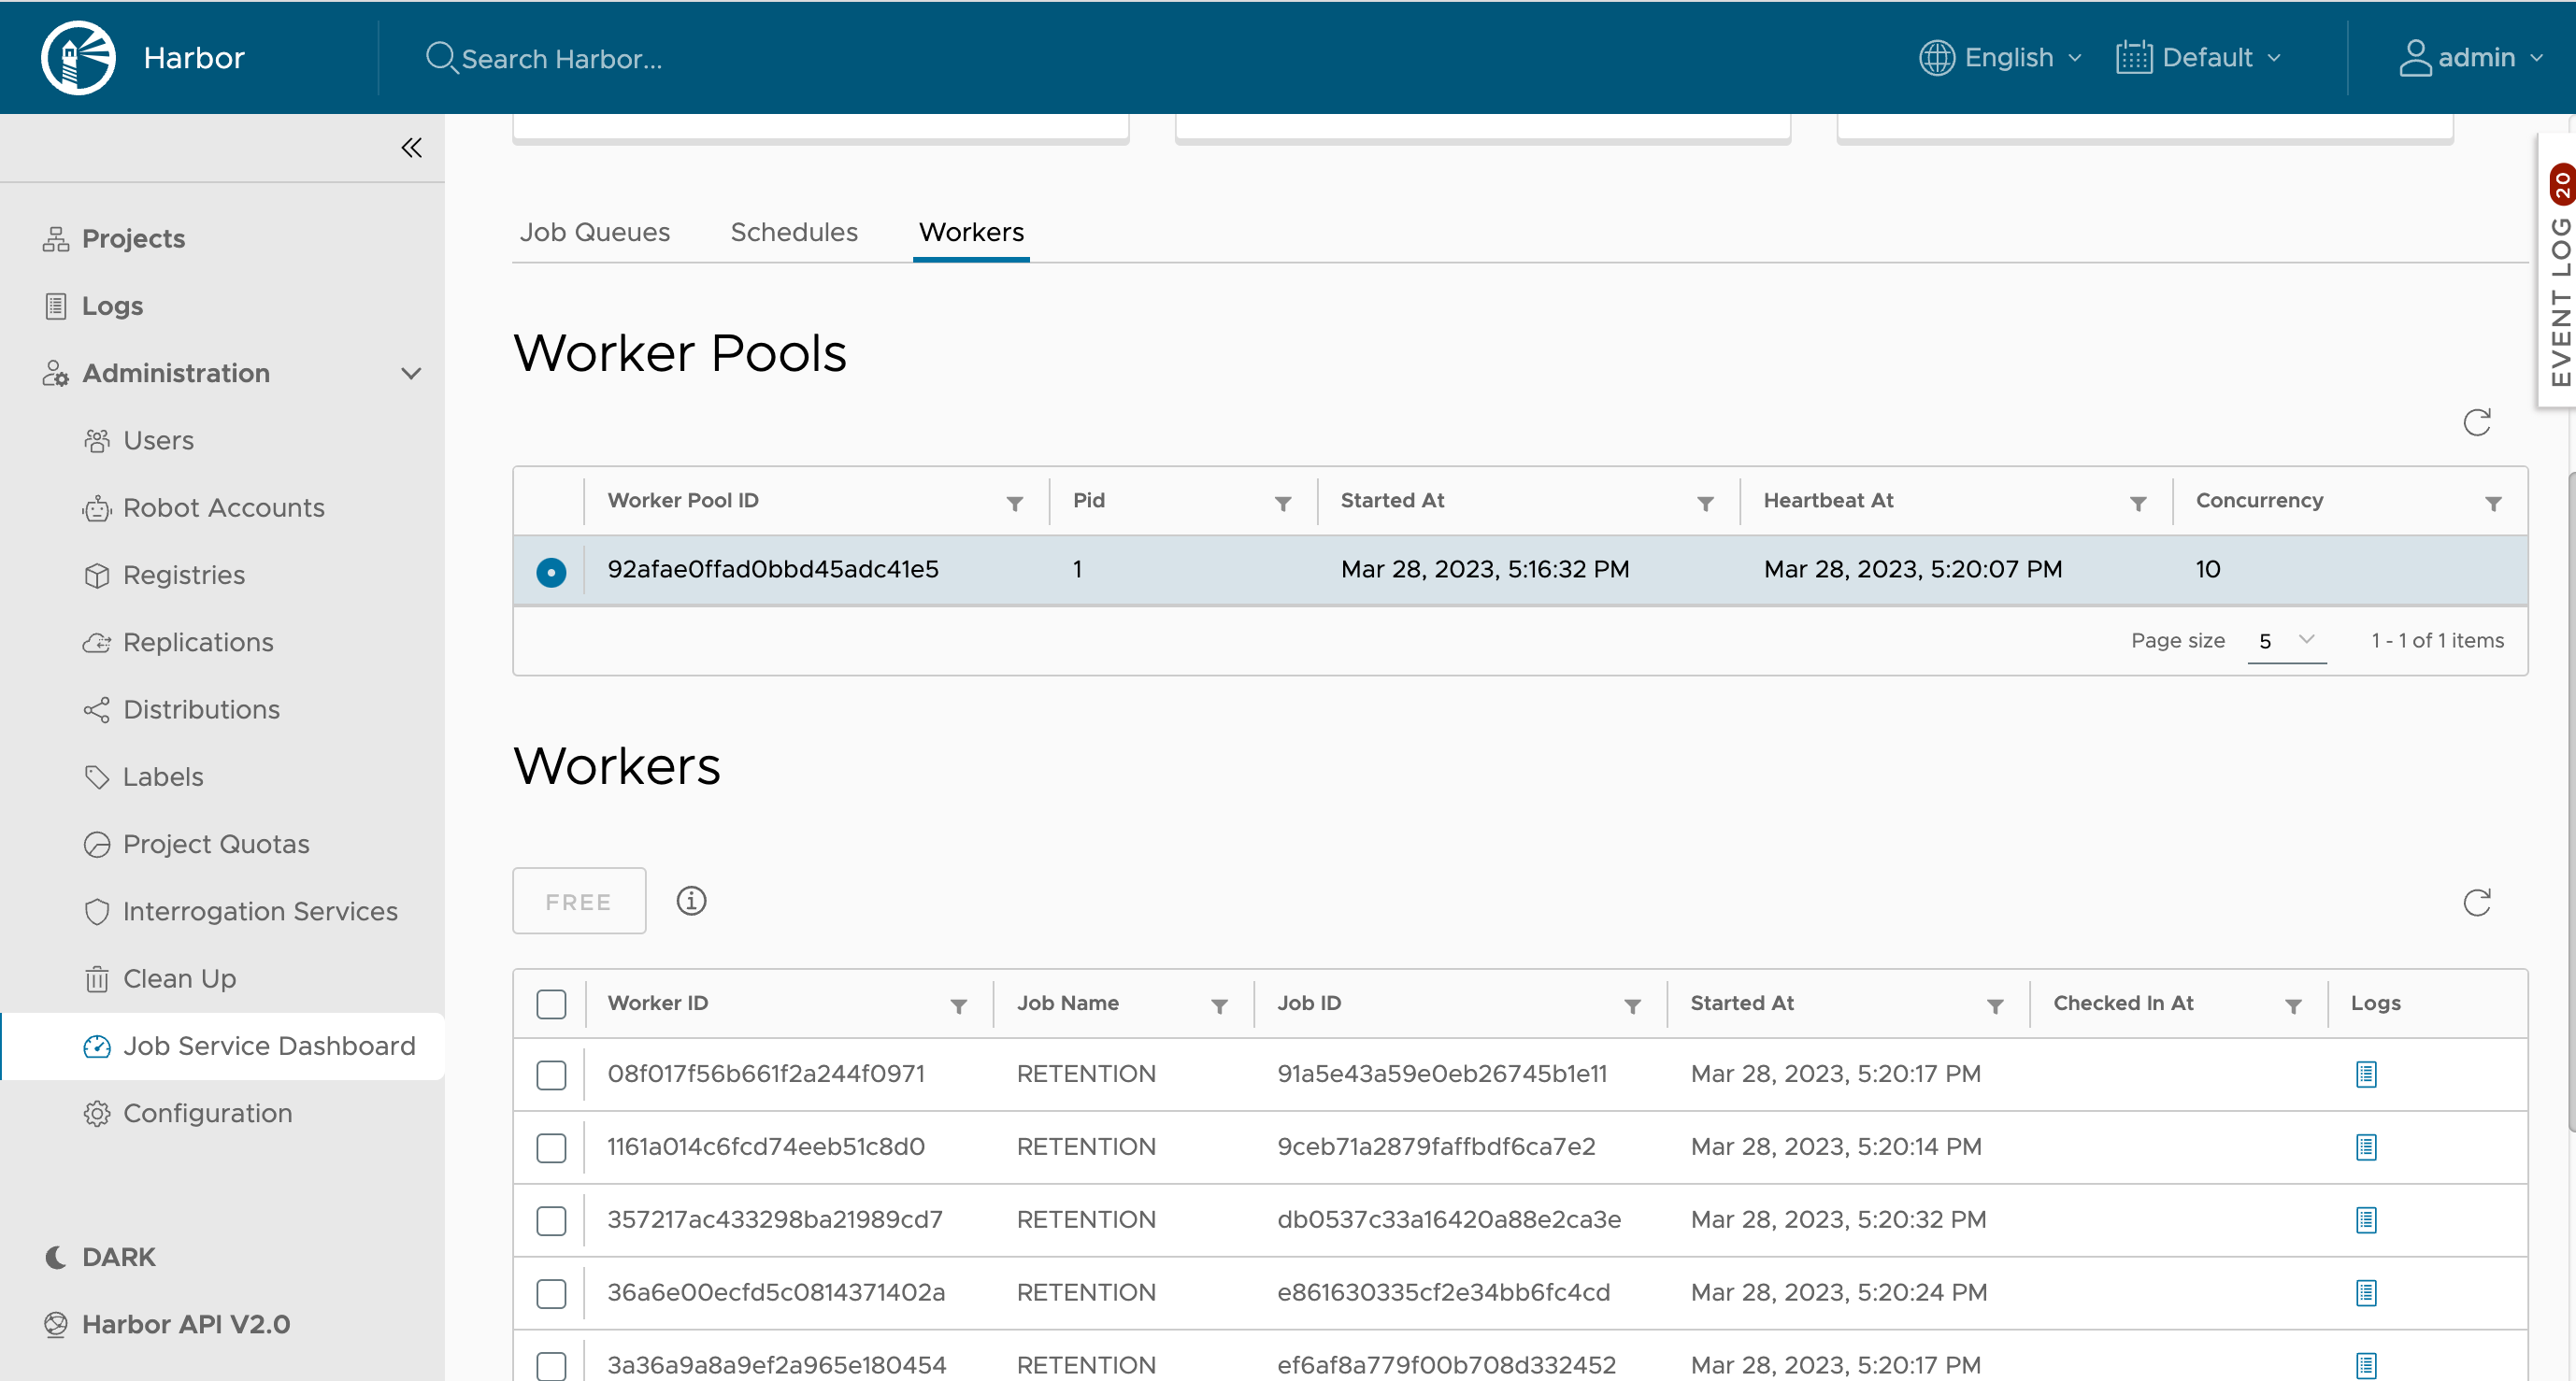Collapse the Administration menu section
This screenshot has height=1381, width=2576.
411,373
